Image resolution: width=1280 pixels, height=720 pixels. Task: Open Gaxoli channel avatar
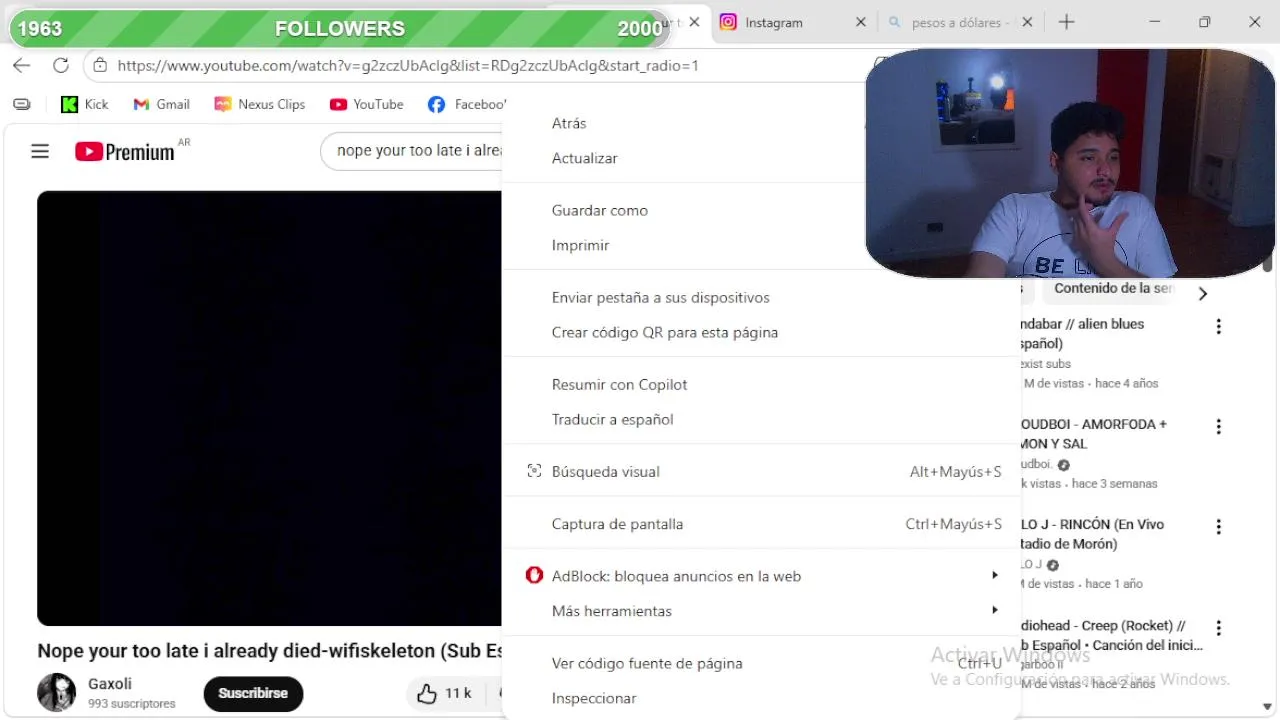click(x=56, y=692)
